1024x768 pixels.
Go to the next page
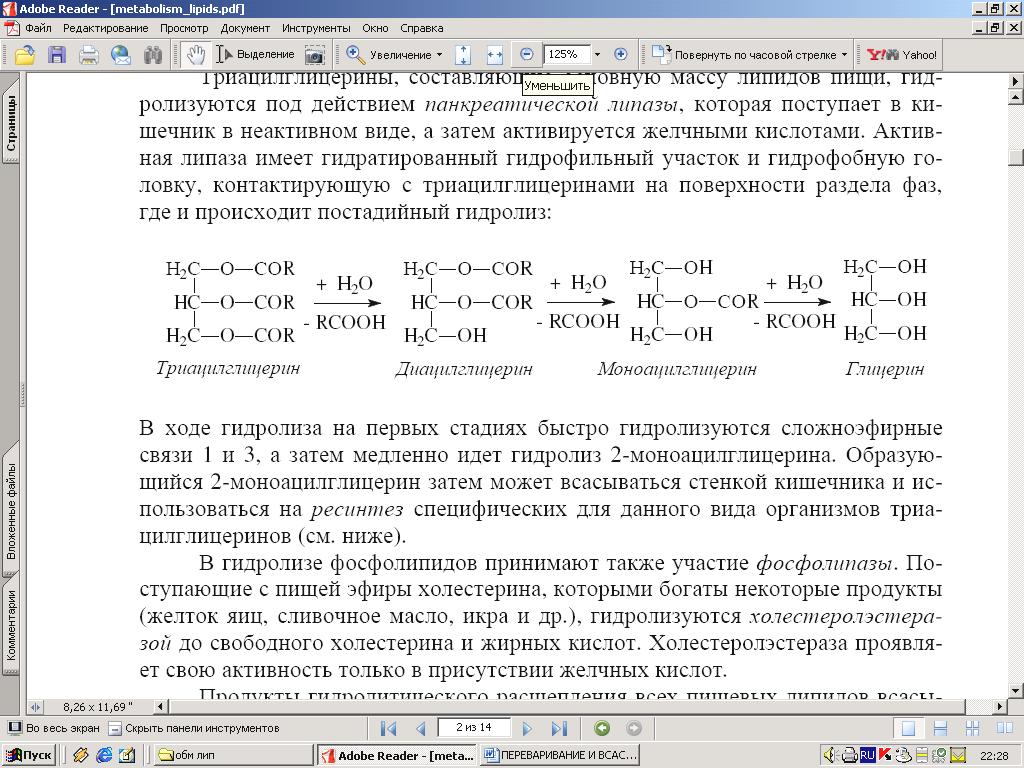(526, 728)
